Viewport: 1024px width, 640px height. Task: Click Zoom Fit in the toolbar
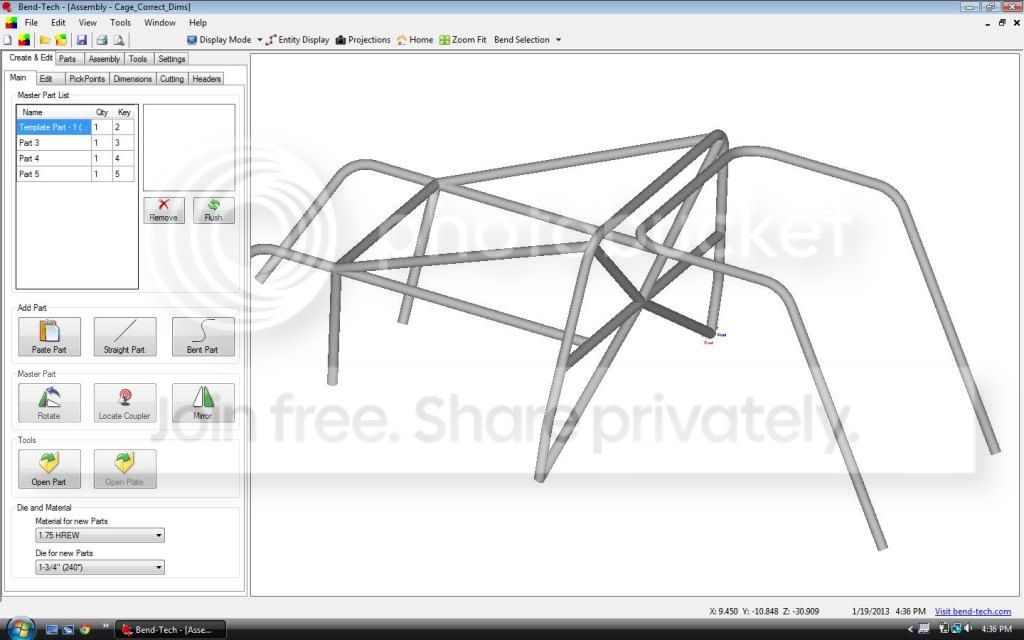tap(462, 40)
